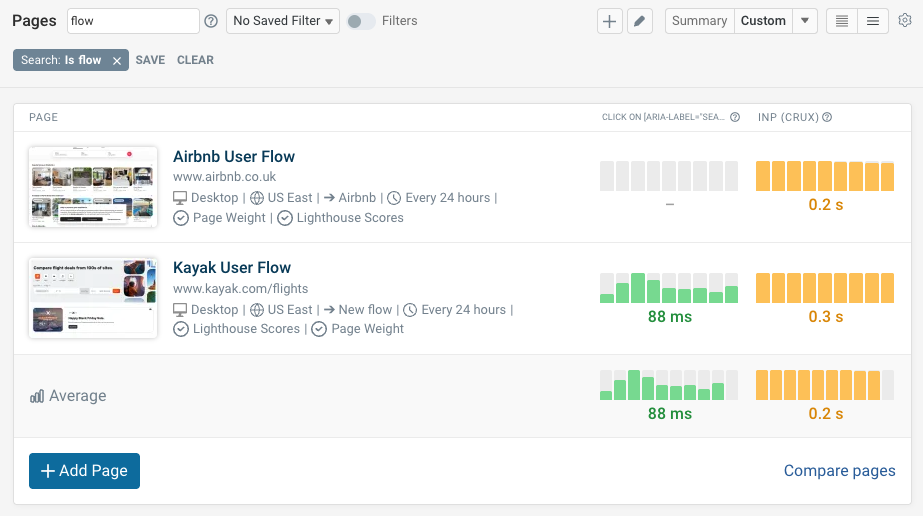Click the 'US East' text in the Airbnb row
Screen dimensions: 923x516
(290, 198)
